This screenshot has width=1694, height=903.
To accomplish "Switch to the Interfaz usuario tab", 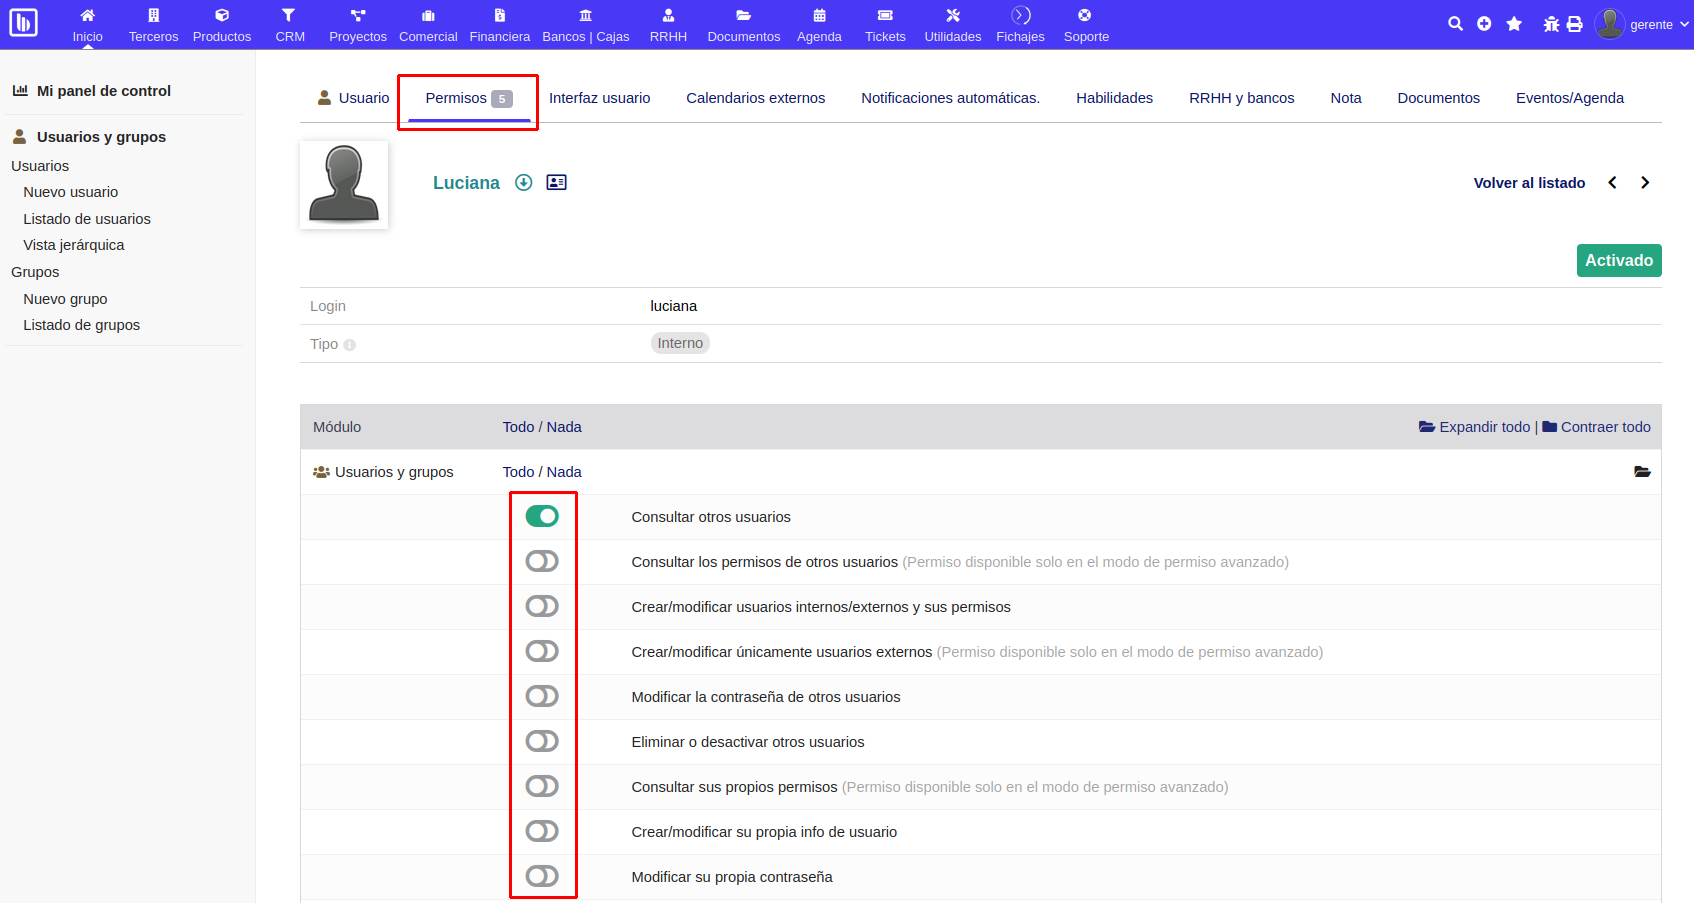I will point(600,97).
